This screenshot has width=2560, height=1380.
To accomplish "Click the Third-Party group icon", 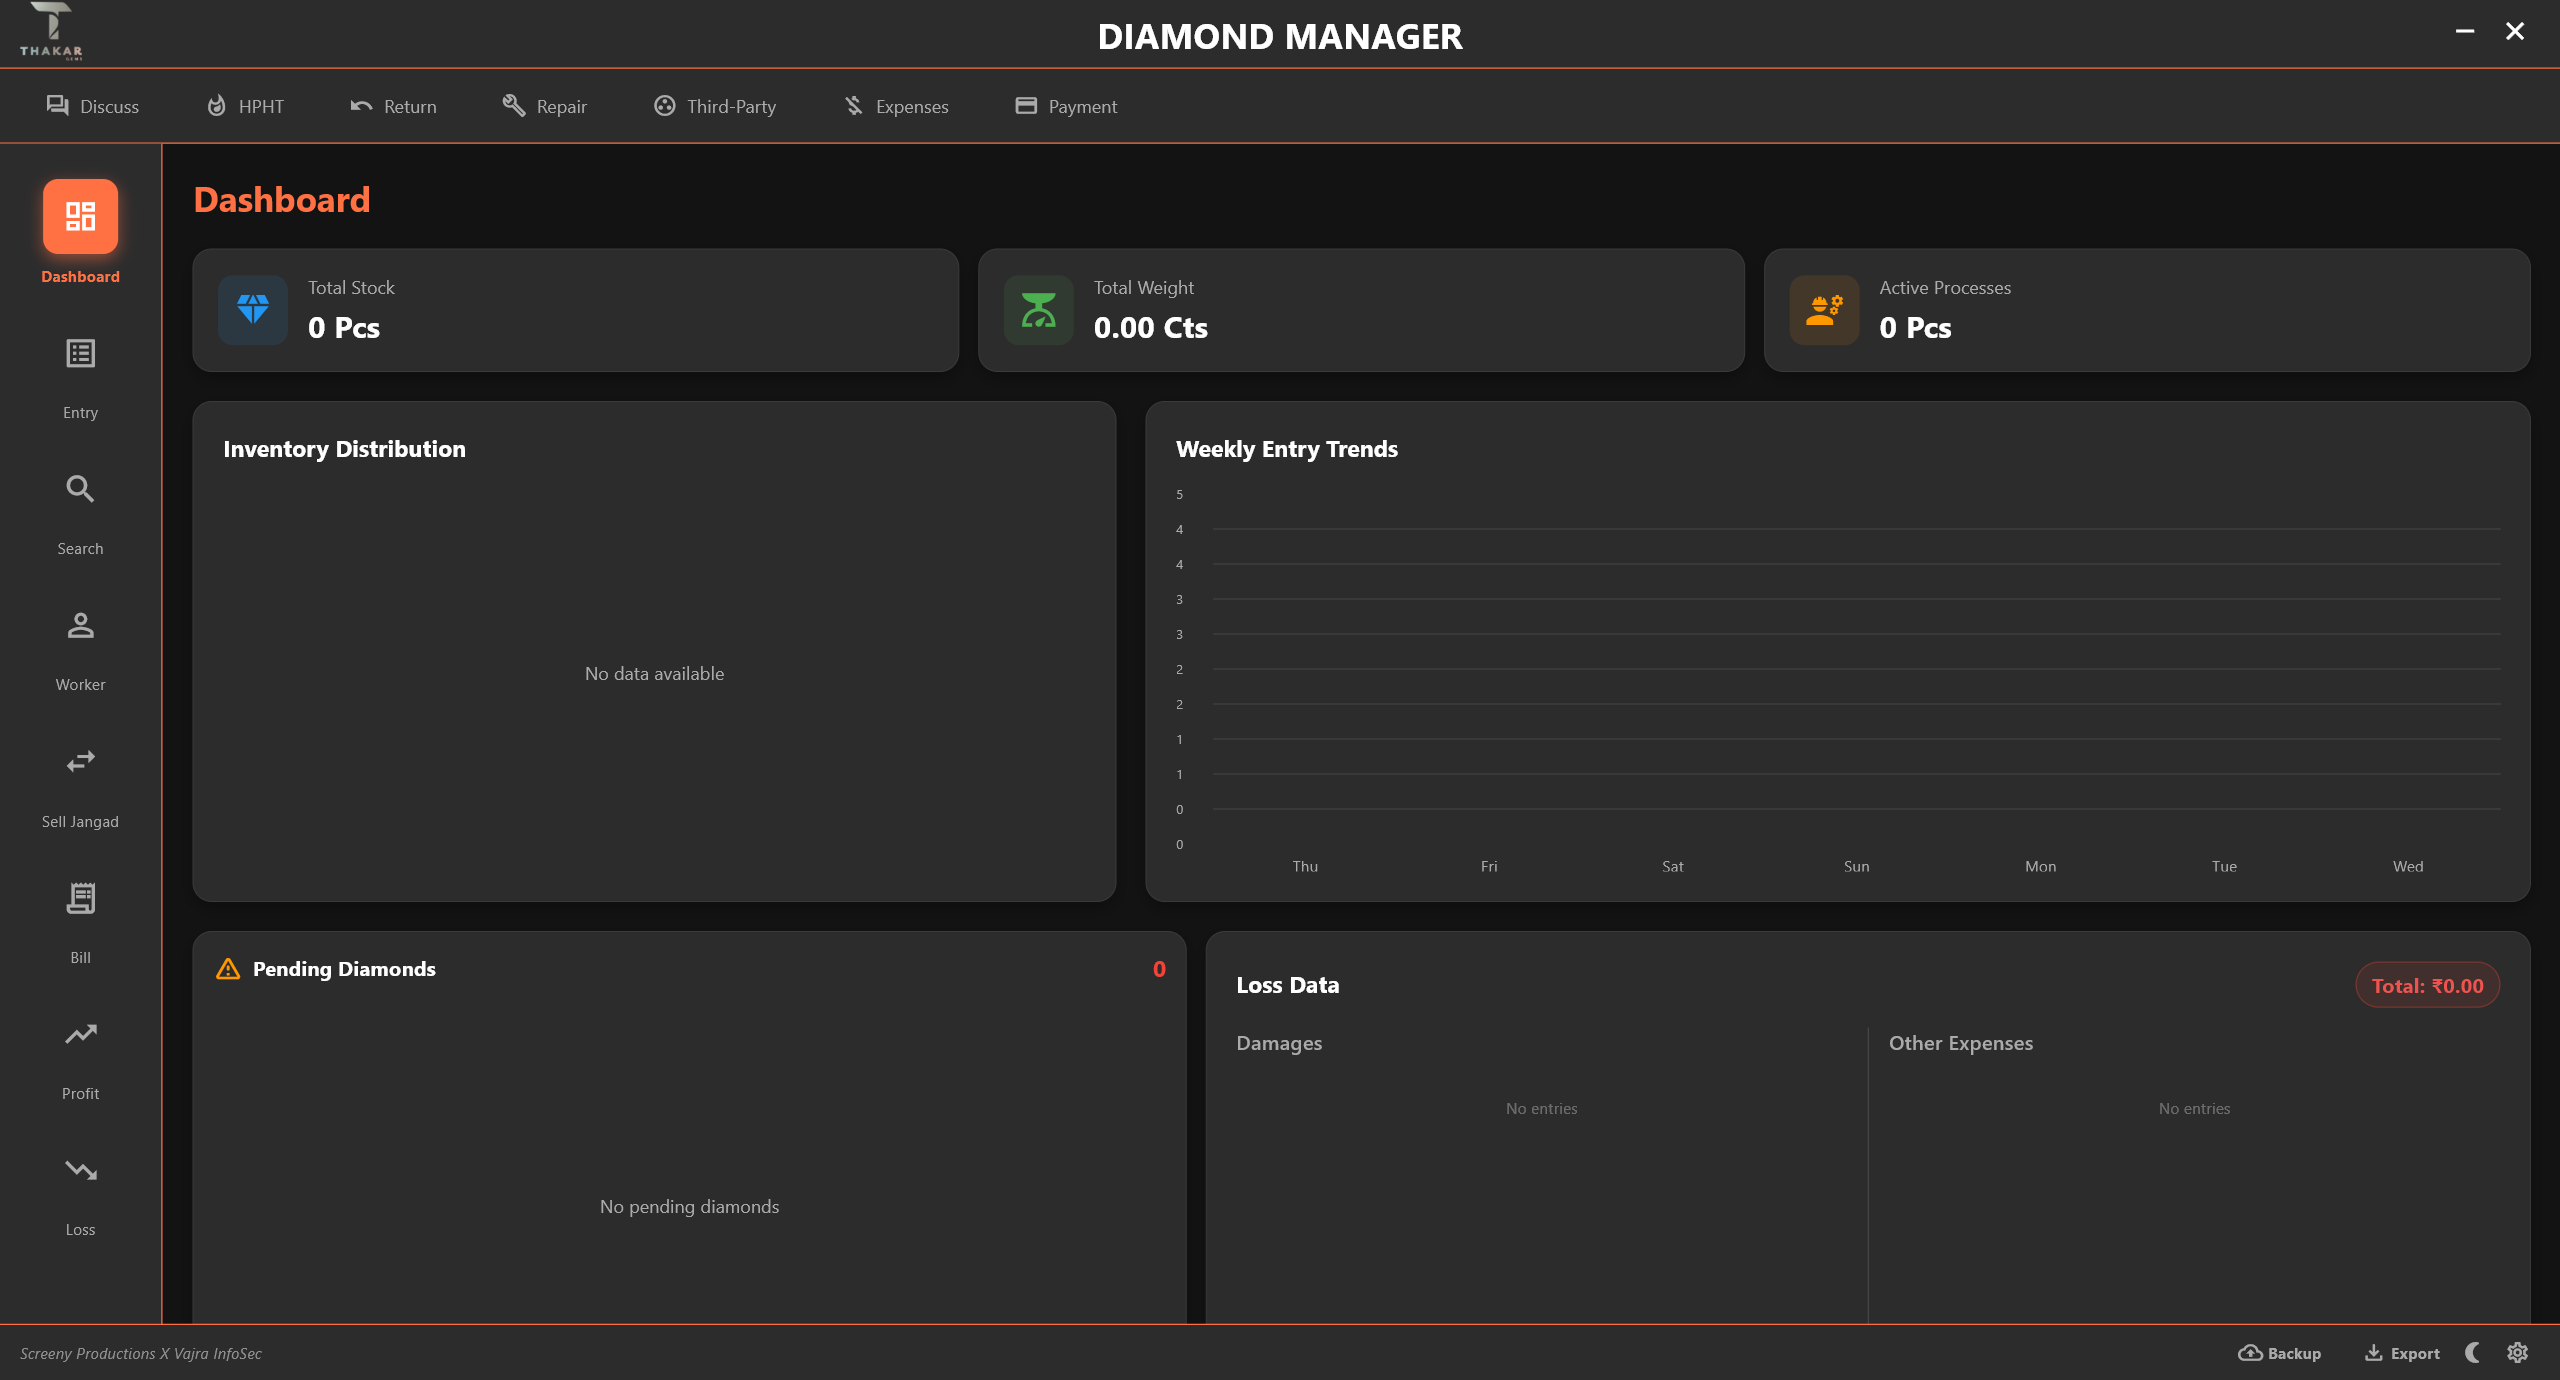I will (x=664, y=105).
